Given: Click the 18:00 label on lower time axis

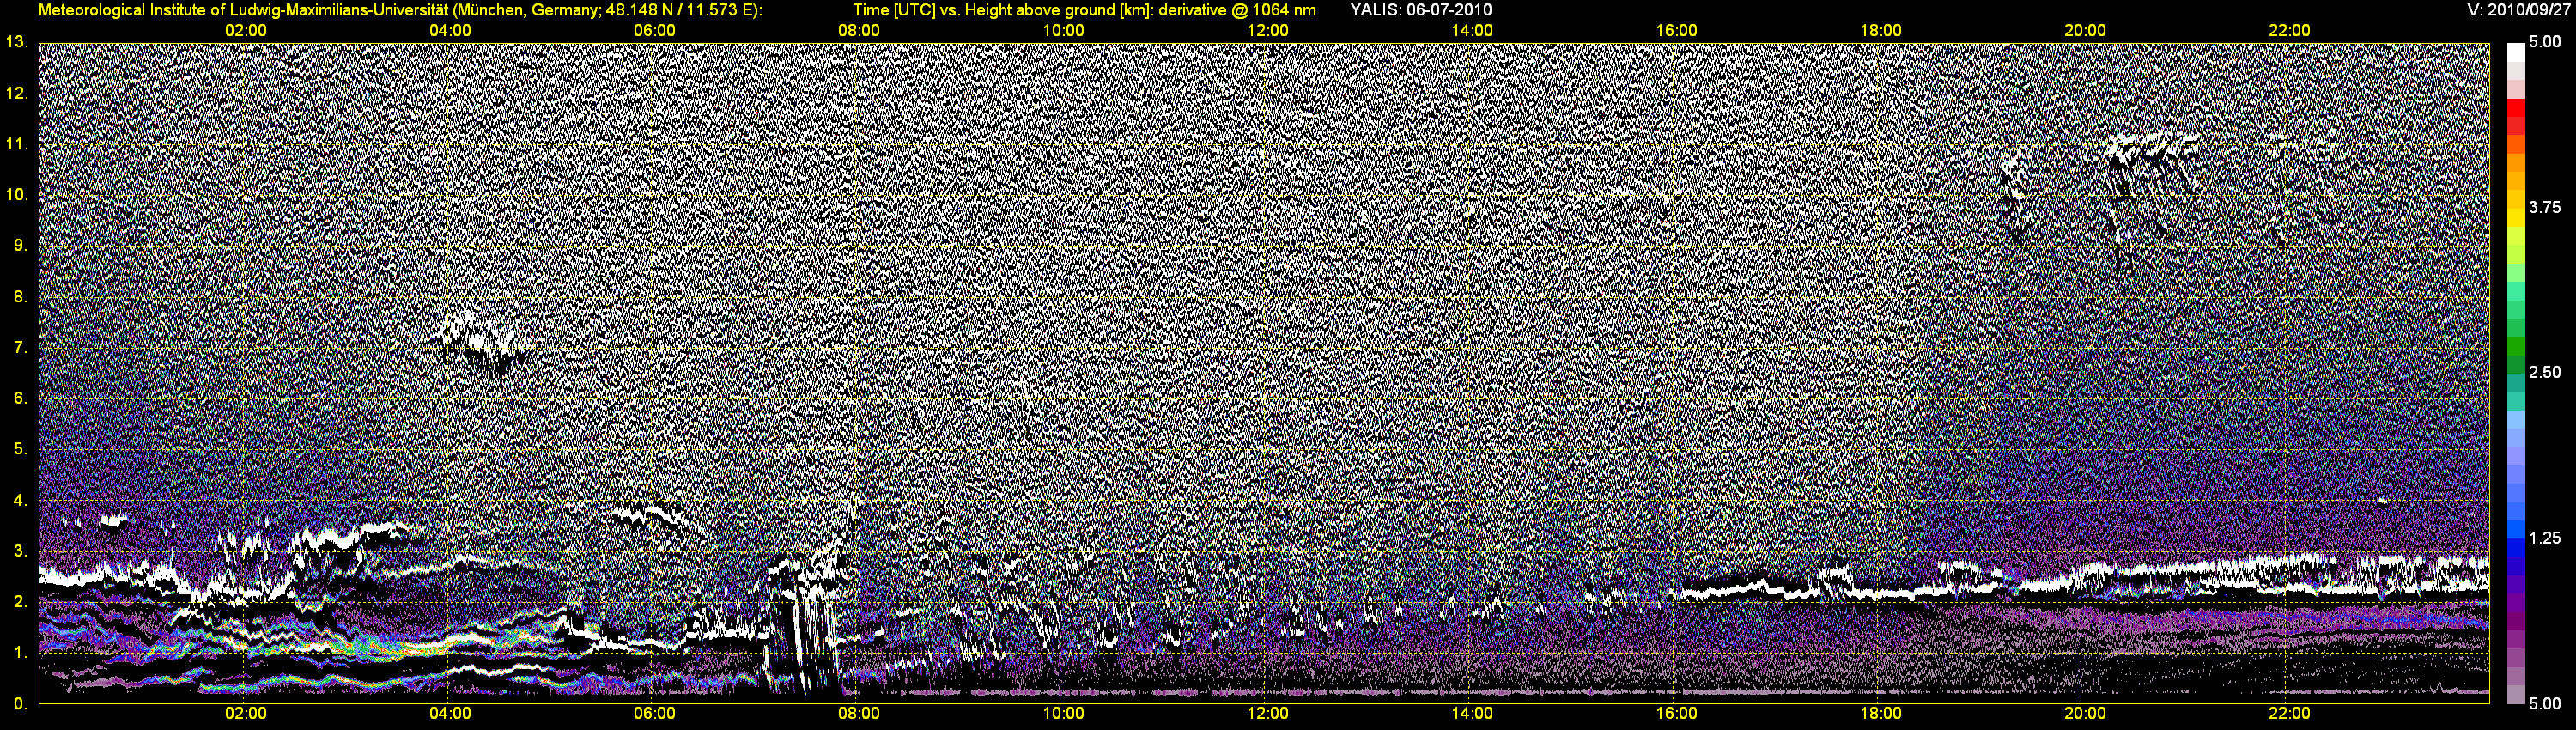Looking at the screenshot, I should click(1880, 714).
